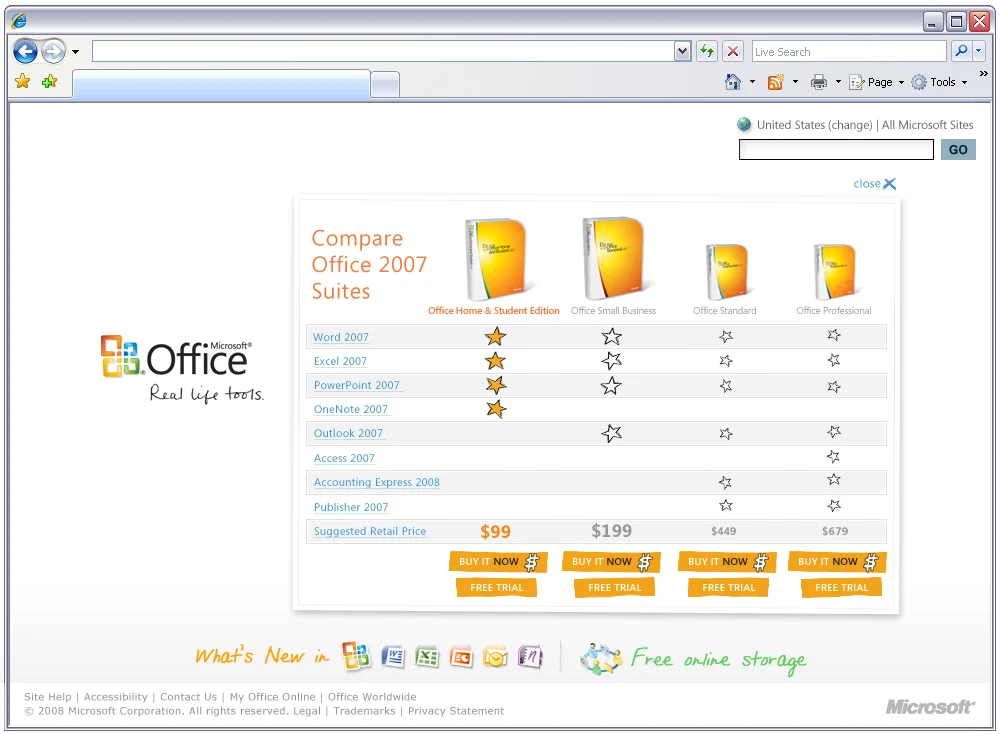Open the Page menu
The image size is (1000, 734).
click(x=877, y=82)
